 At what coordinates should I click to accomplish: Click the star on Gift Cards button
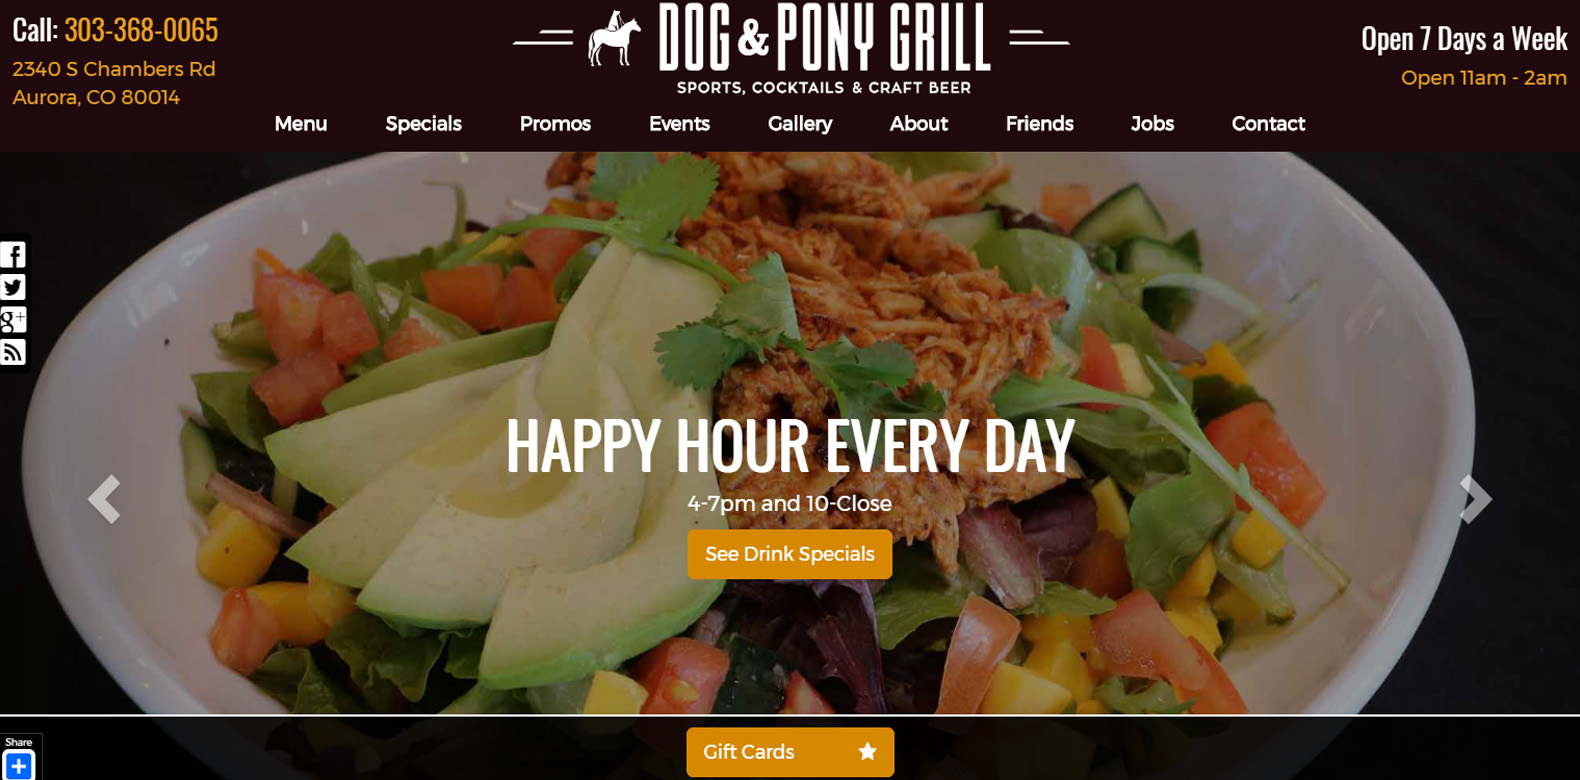(868, 752)
